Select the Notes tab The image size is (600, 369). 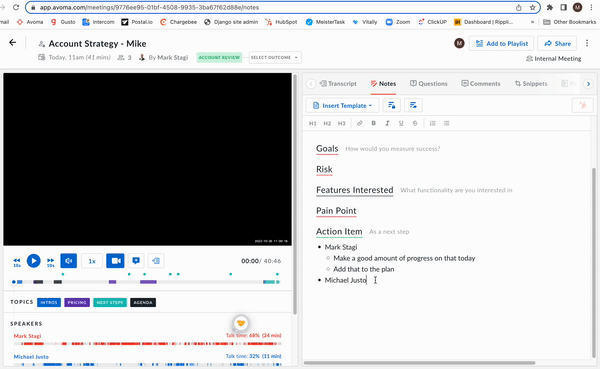tap(383, 83)
